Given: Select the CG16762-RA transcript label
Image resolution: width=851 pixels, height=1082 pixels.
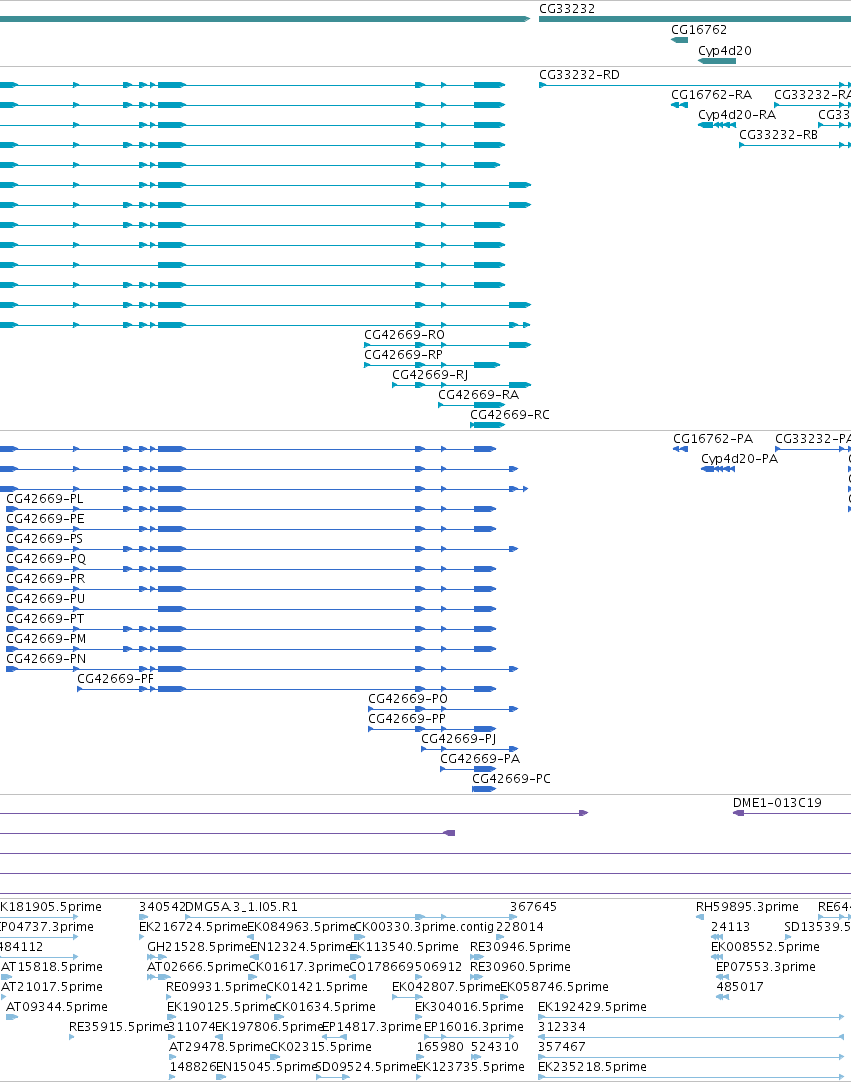Looking at the screenshot, I should click(x=711, y=95).
